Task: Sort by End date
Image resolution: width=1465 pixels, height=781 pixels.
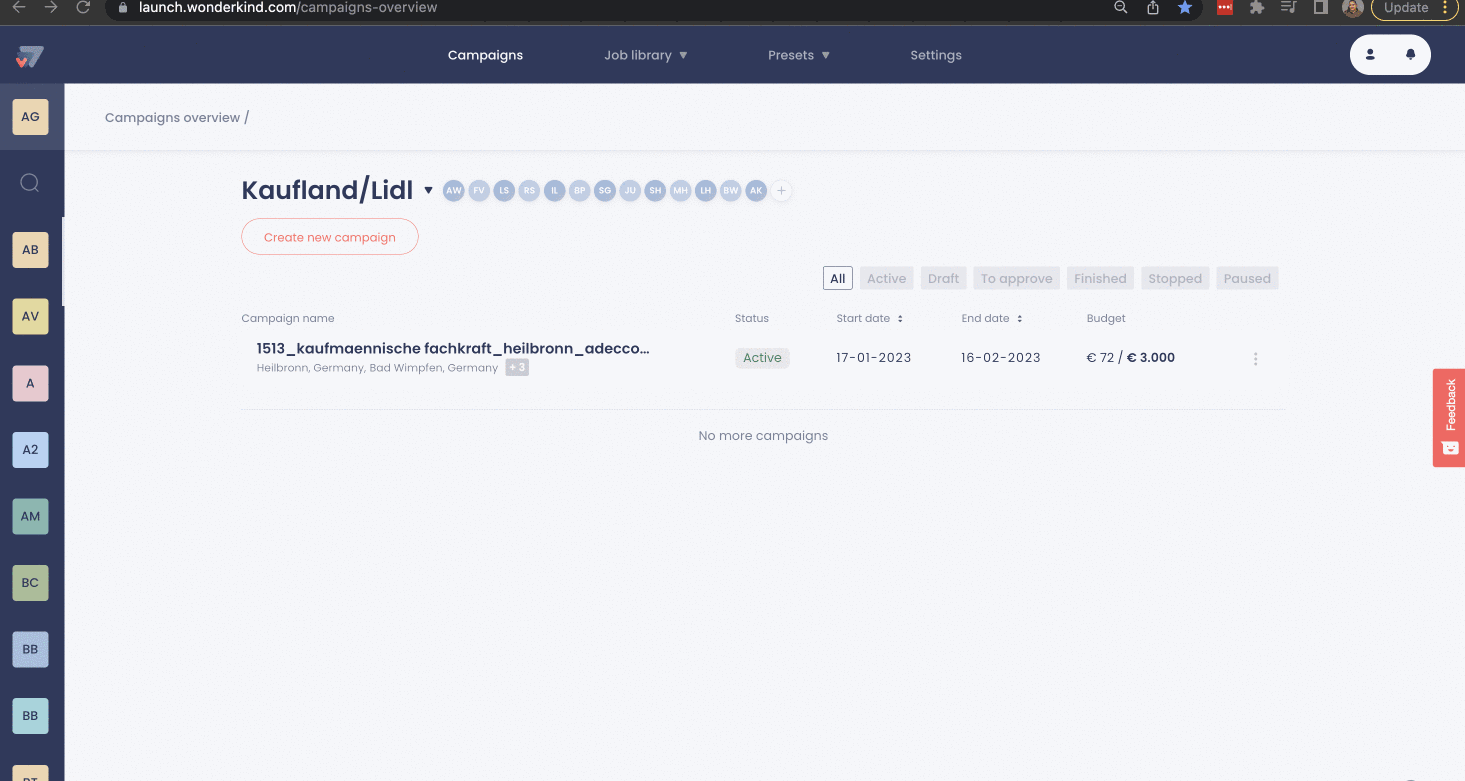Action: (992, 318)
